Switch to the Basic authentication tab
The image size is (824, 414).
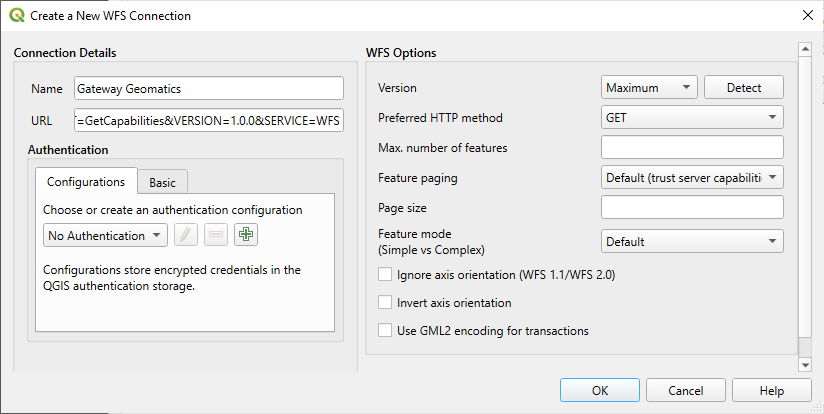click(162, 182)
